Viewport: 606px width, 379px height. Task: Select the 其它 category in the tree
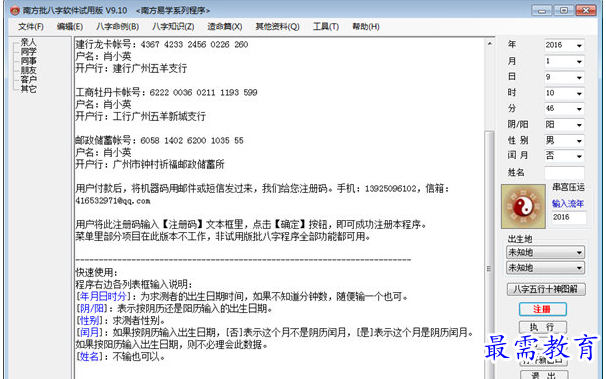pyautogui.click(x=29, y=88)
